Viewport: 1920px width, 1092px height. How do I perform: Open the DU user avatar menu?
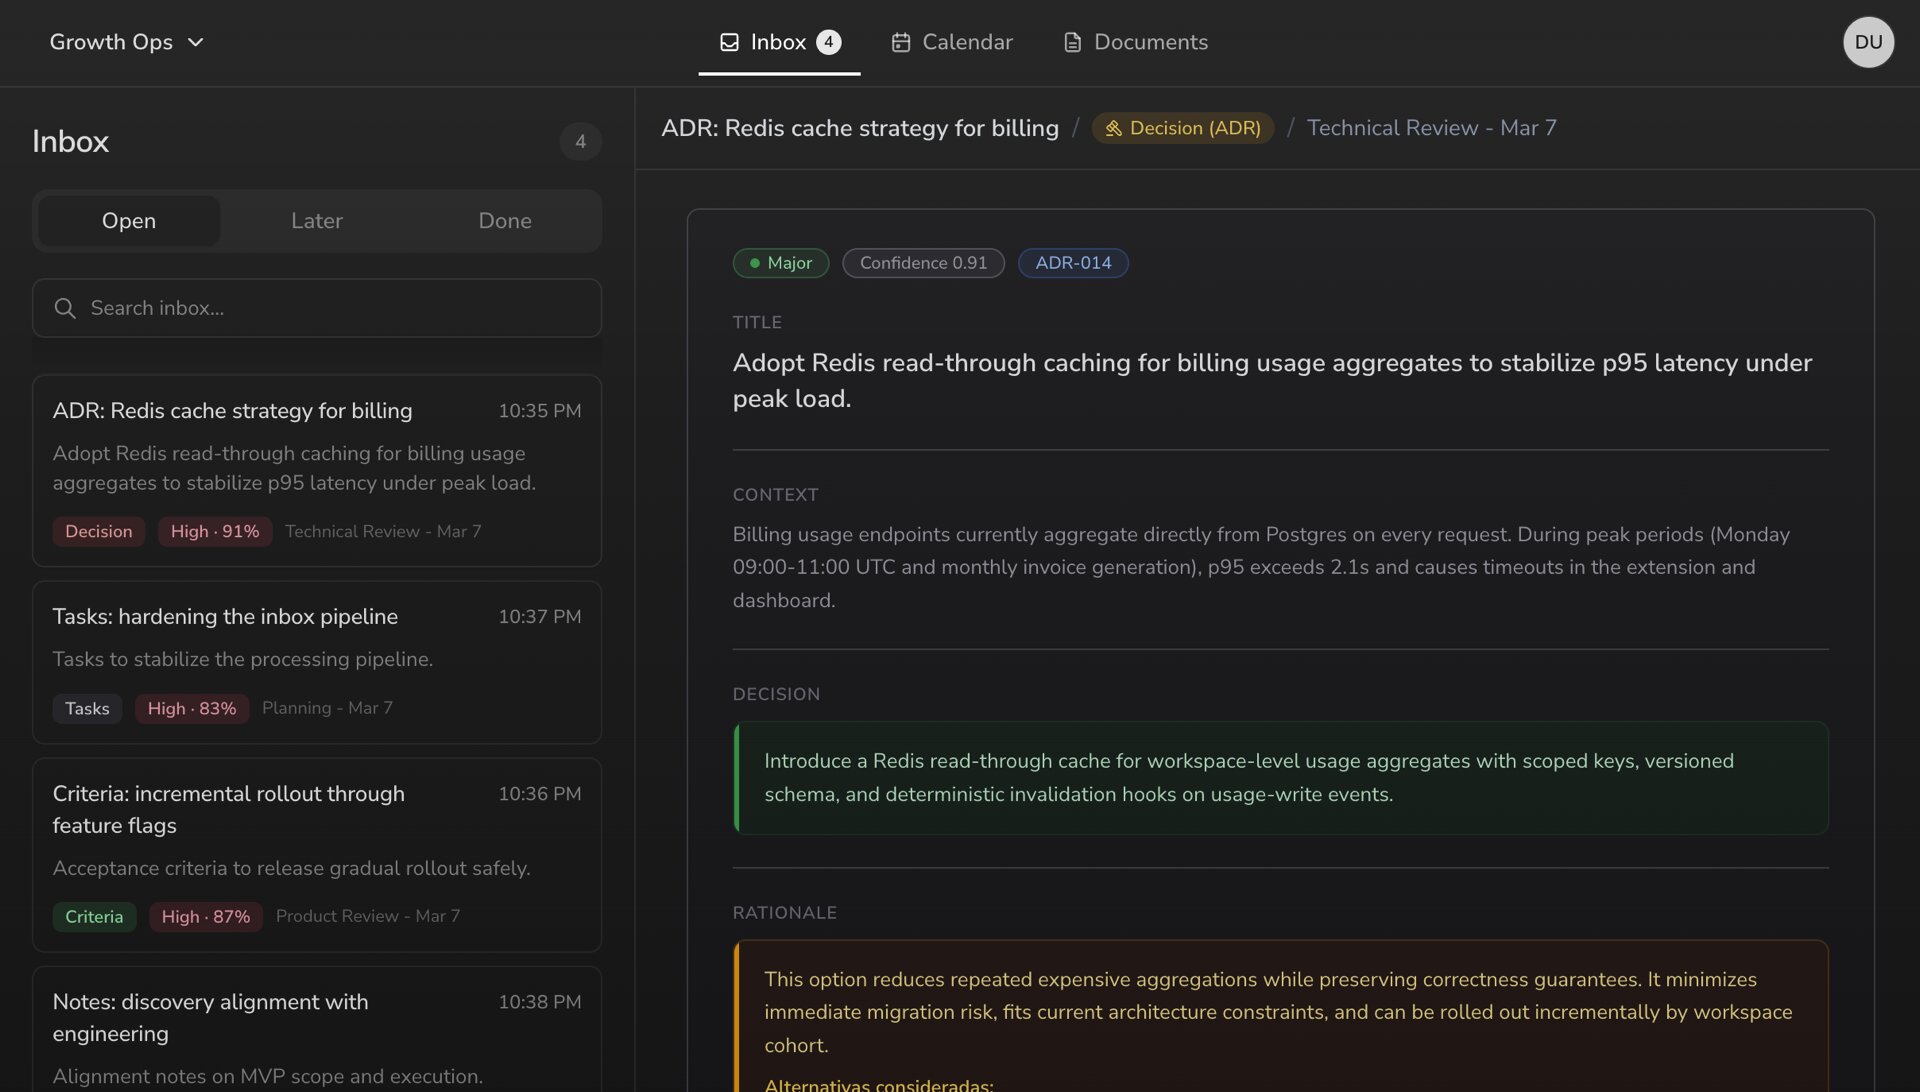[x=1867, y=42]
